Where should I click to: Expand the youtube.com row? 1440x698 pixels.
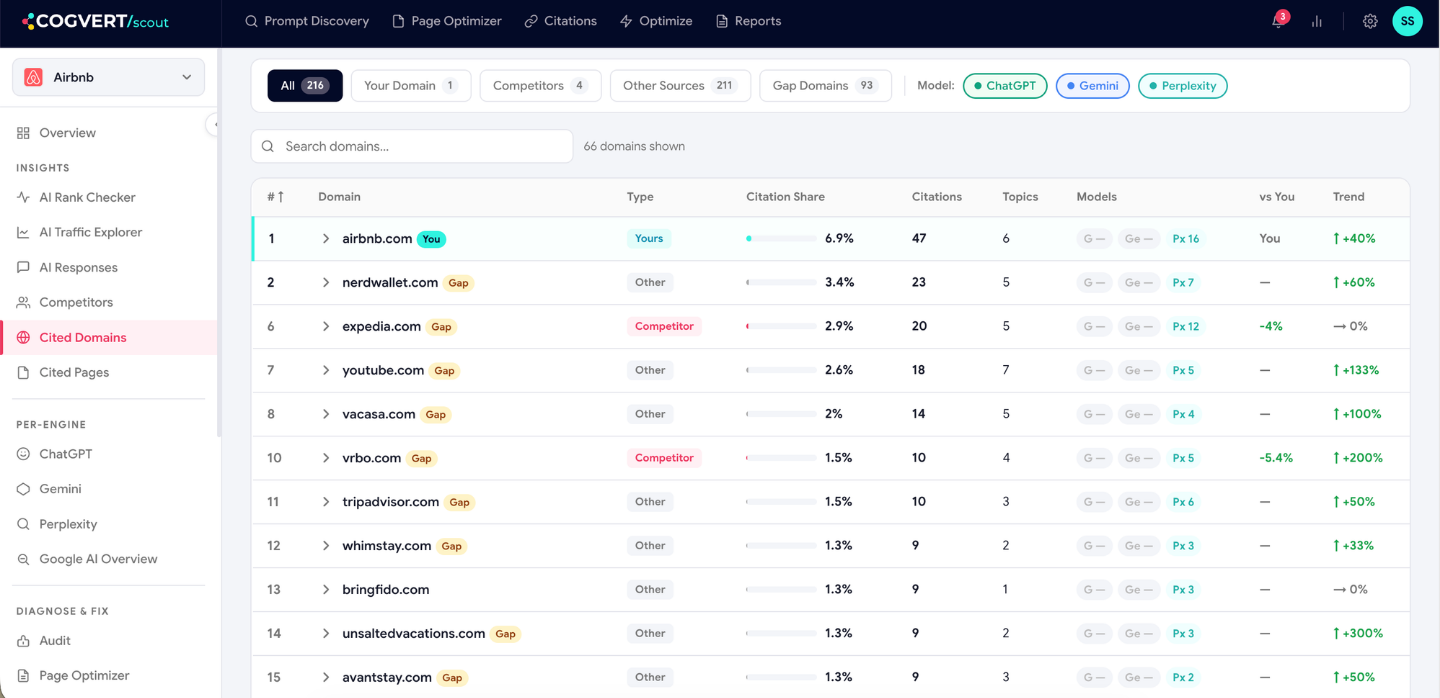pos(326,371)
